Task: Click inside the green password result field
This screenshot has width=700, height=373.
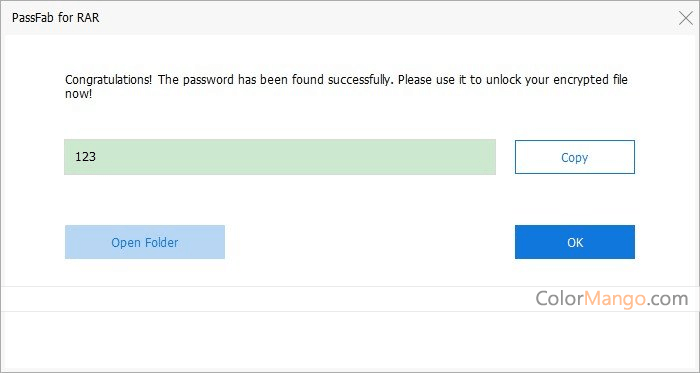Action: click(280, 157)
